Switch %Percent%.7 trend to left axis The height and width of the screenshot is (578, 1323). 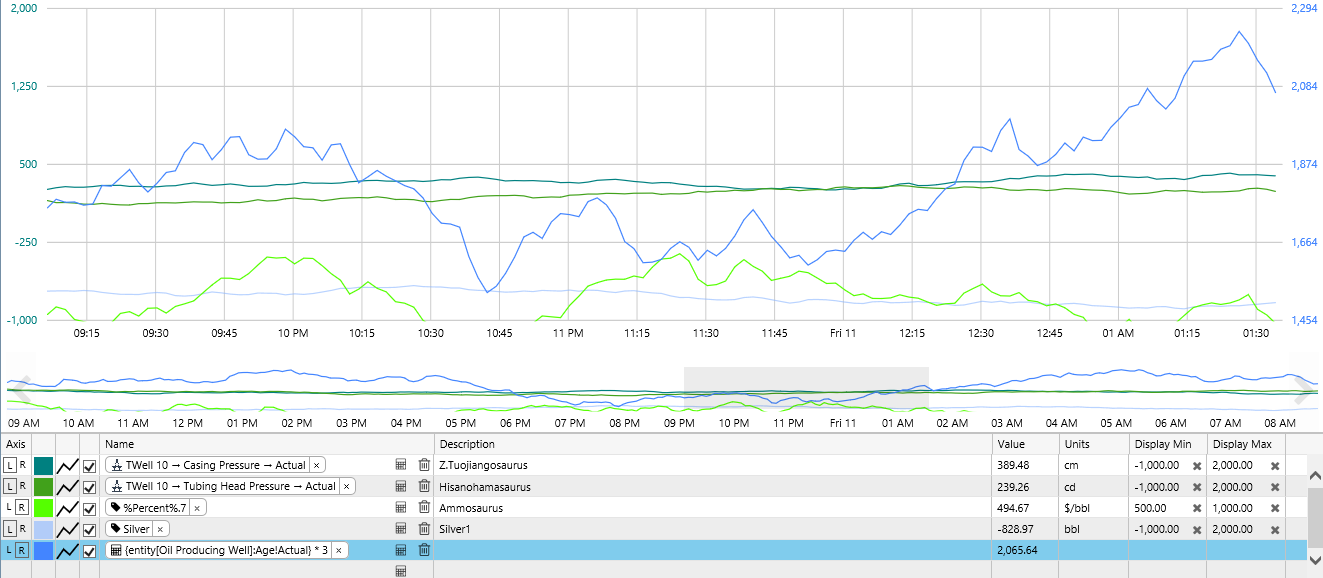(x=10, y=508)
